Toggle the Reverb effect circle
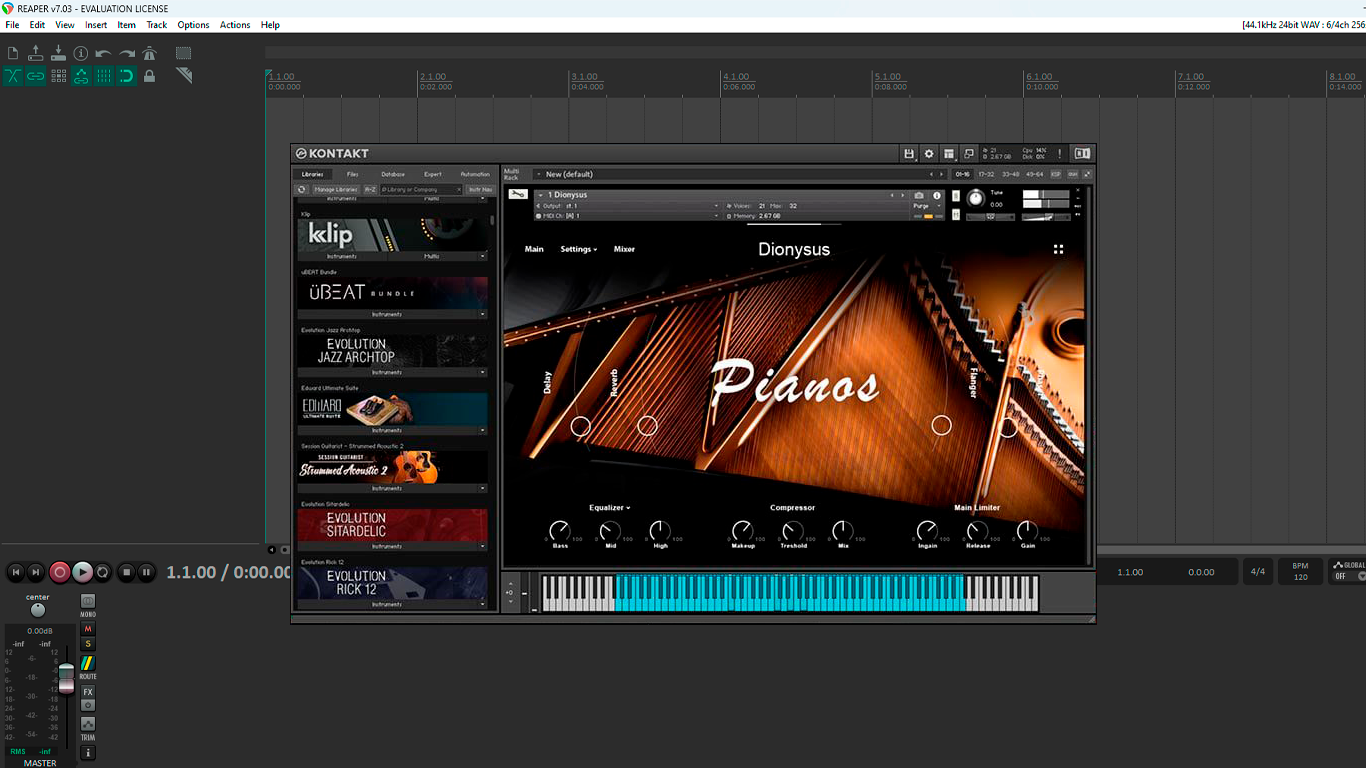 647,426
